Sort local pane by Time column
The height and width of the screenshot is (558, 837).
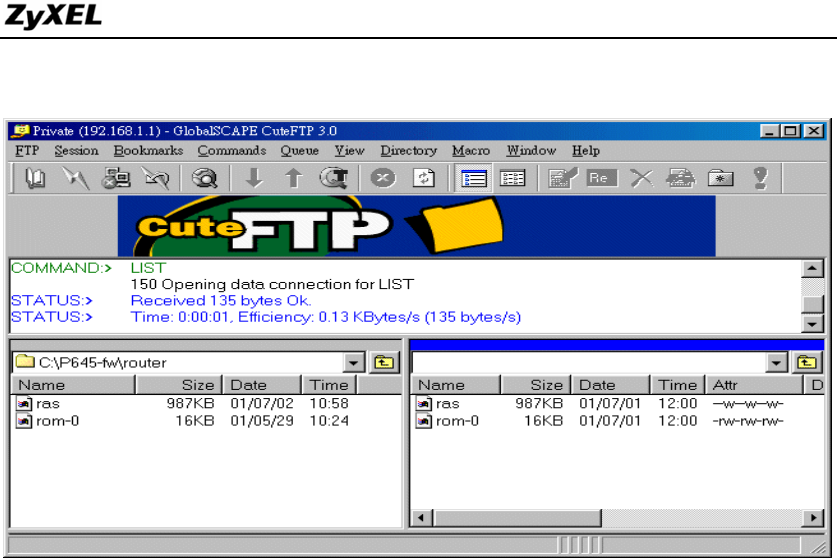[329, 385]
